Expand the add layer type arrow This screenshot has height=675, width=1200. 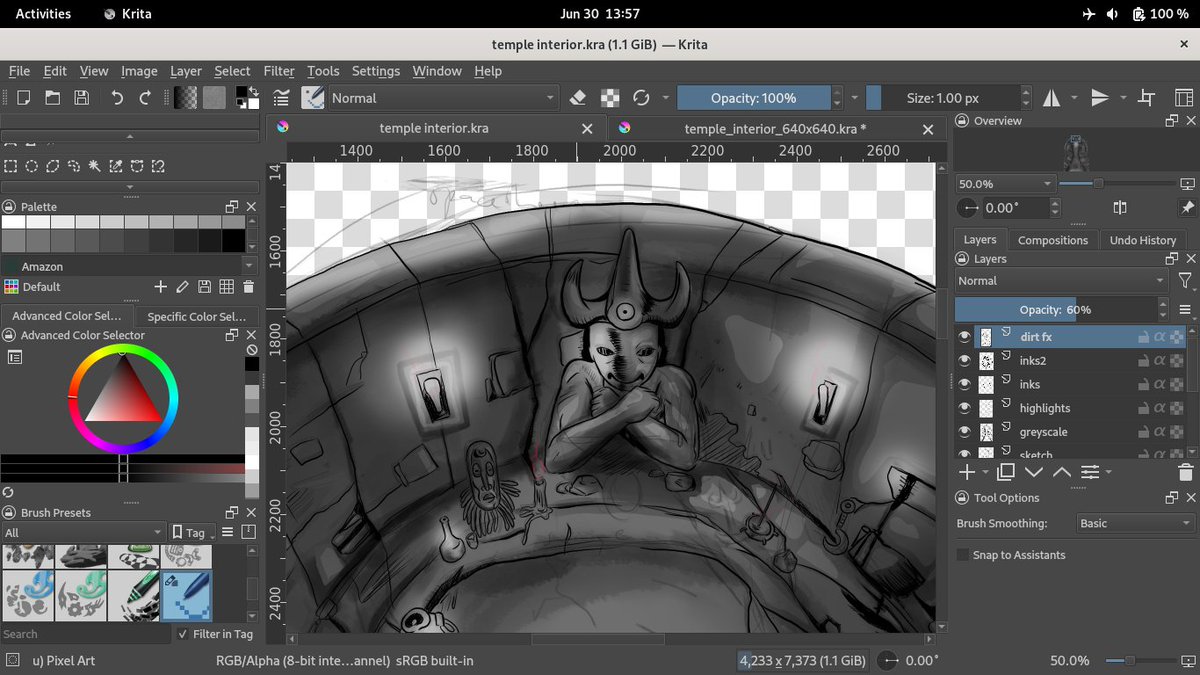985,473
